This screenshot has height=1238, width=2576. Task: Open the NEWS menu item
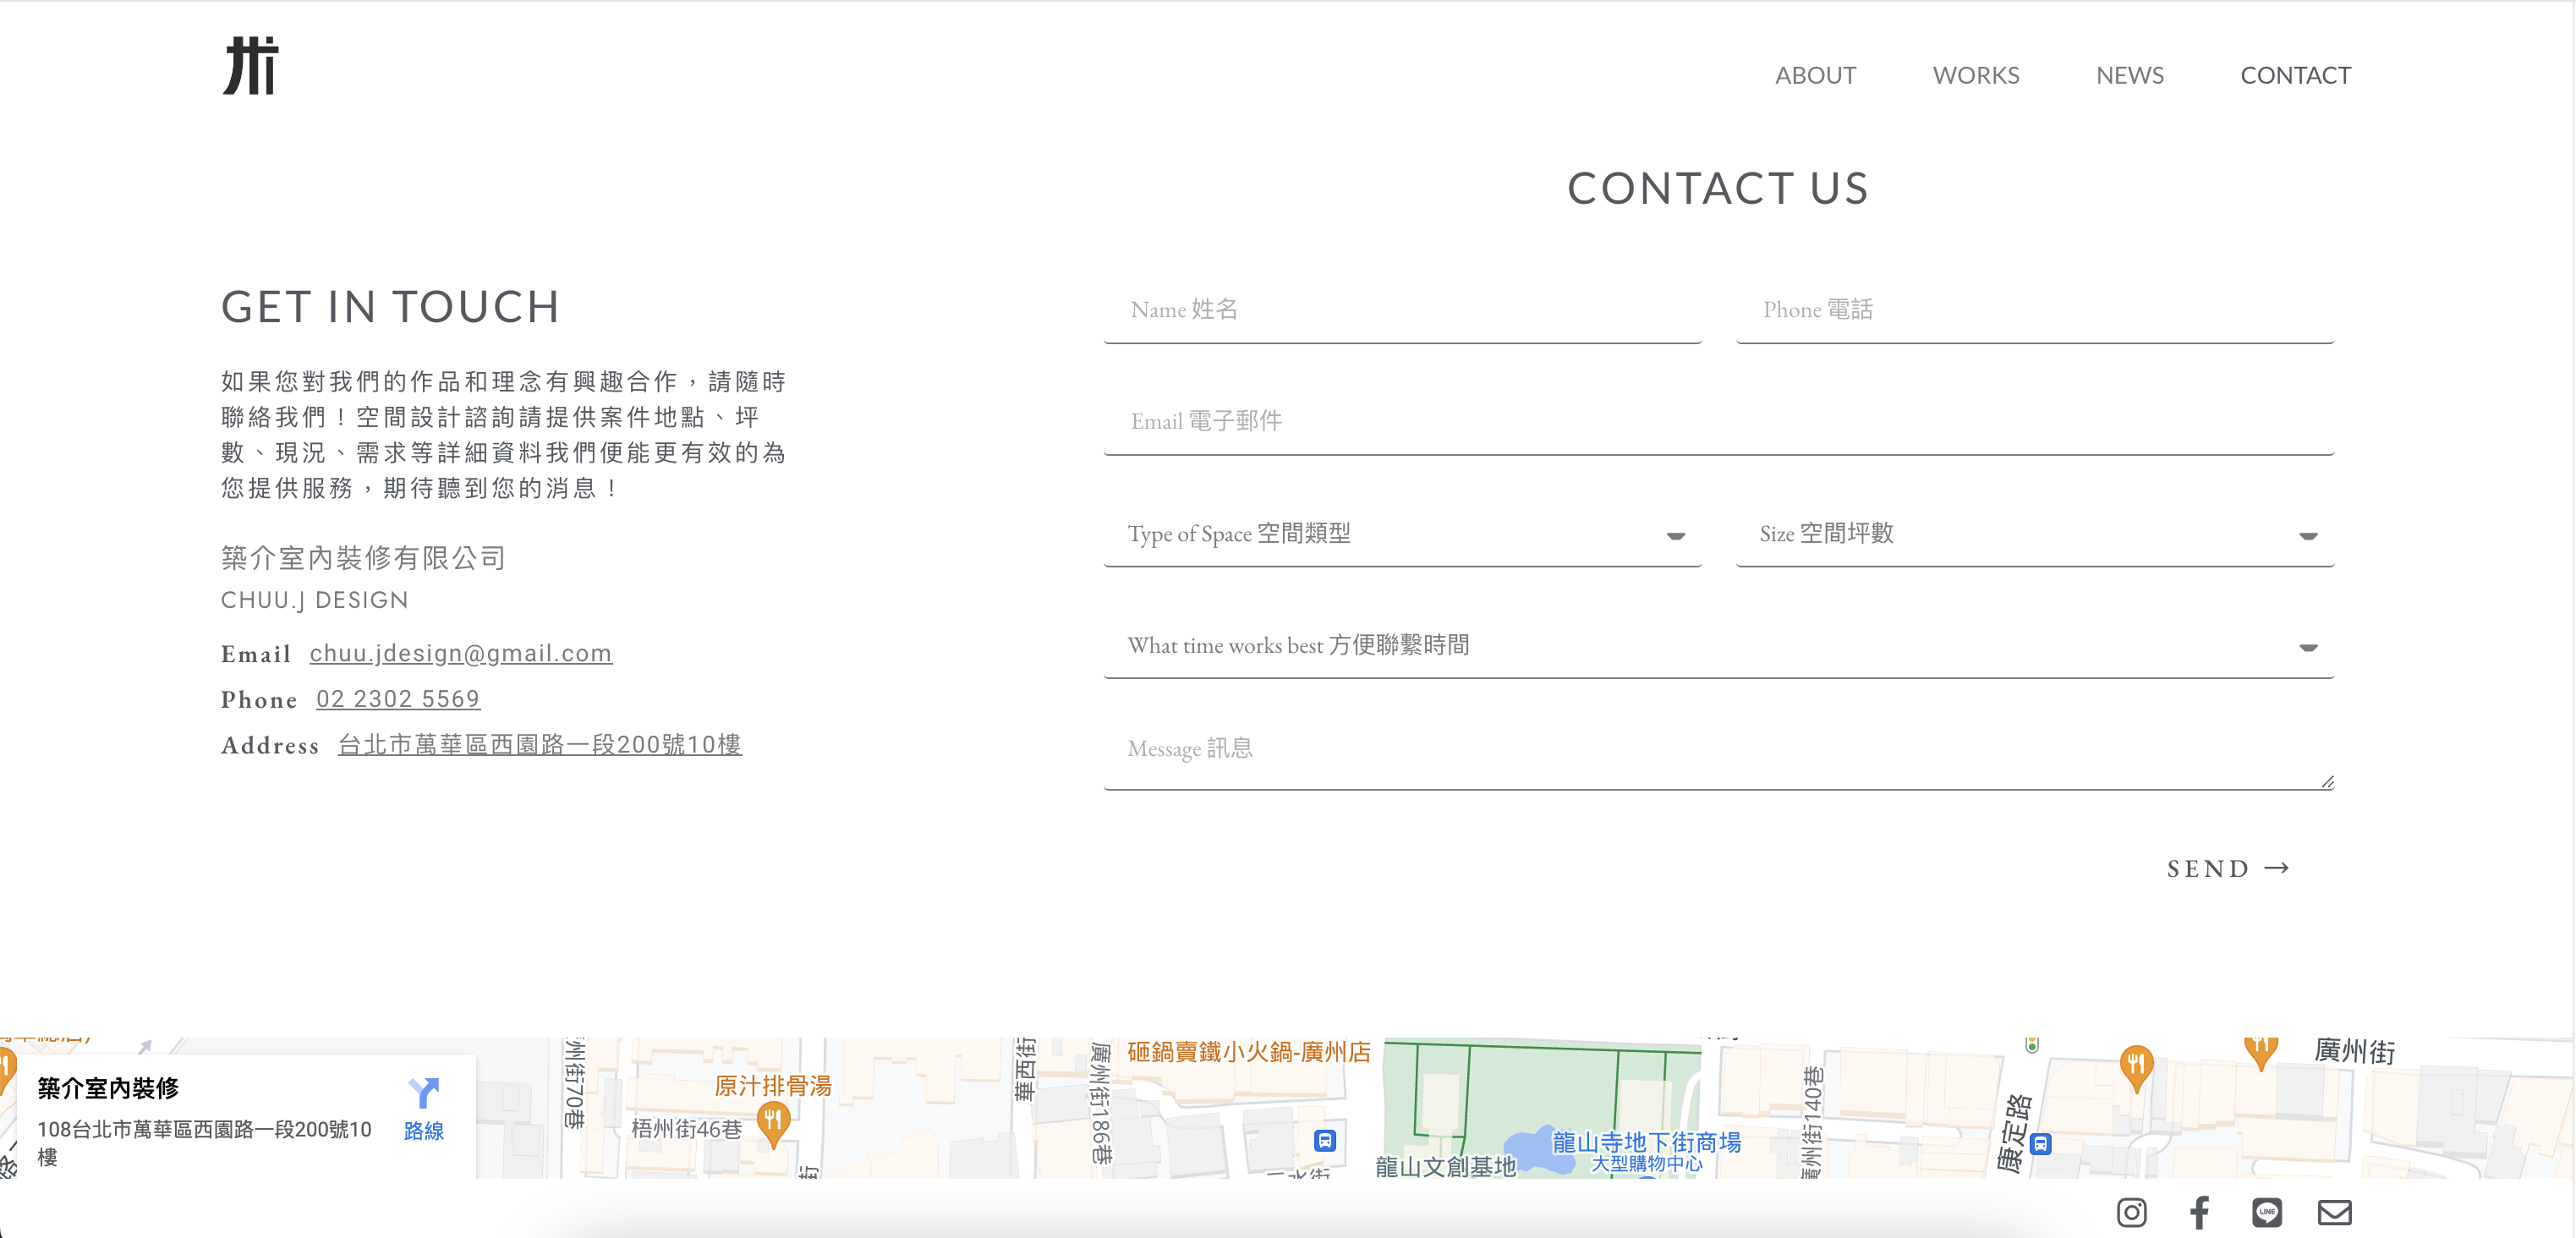(2130, 76)
